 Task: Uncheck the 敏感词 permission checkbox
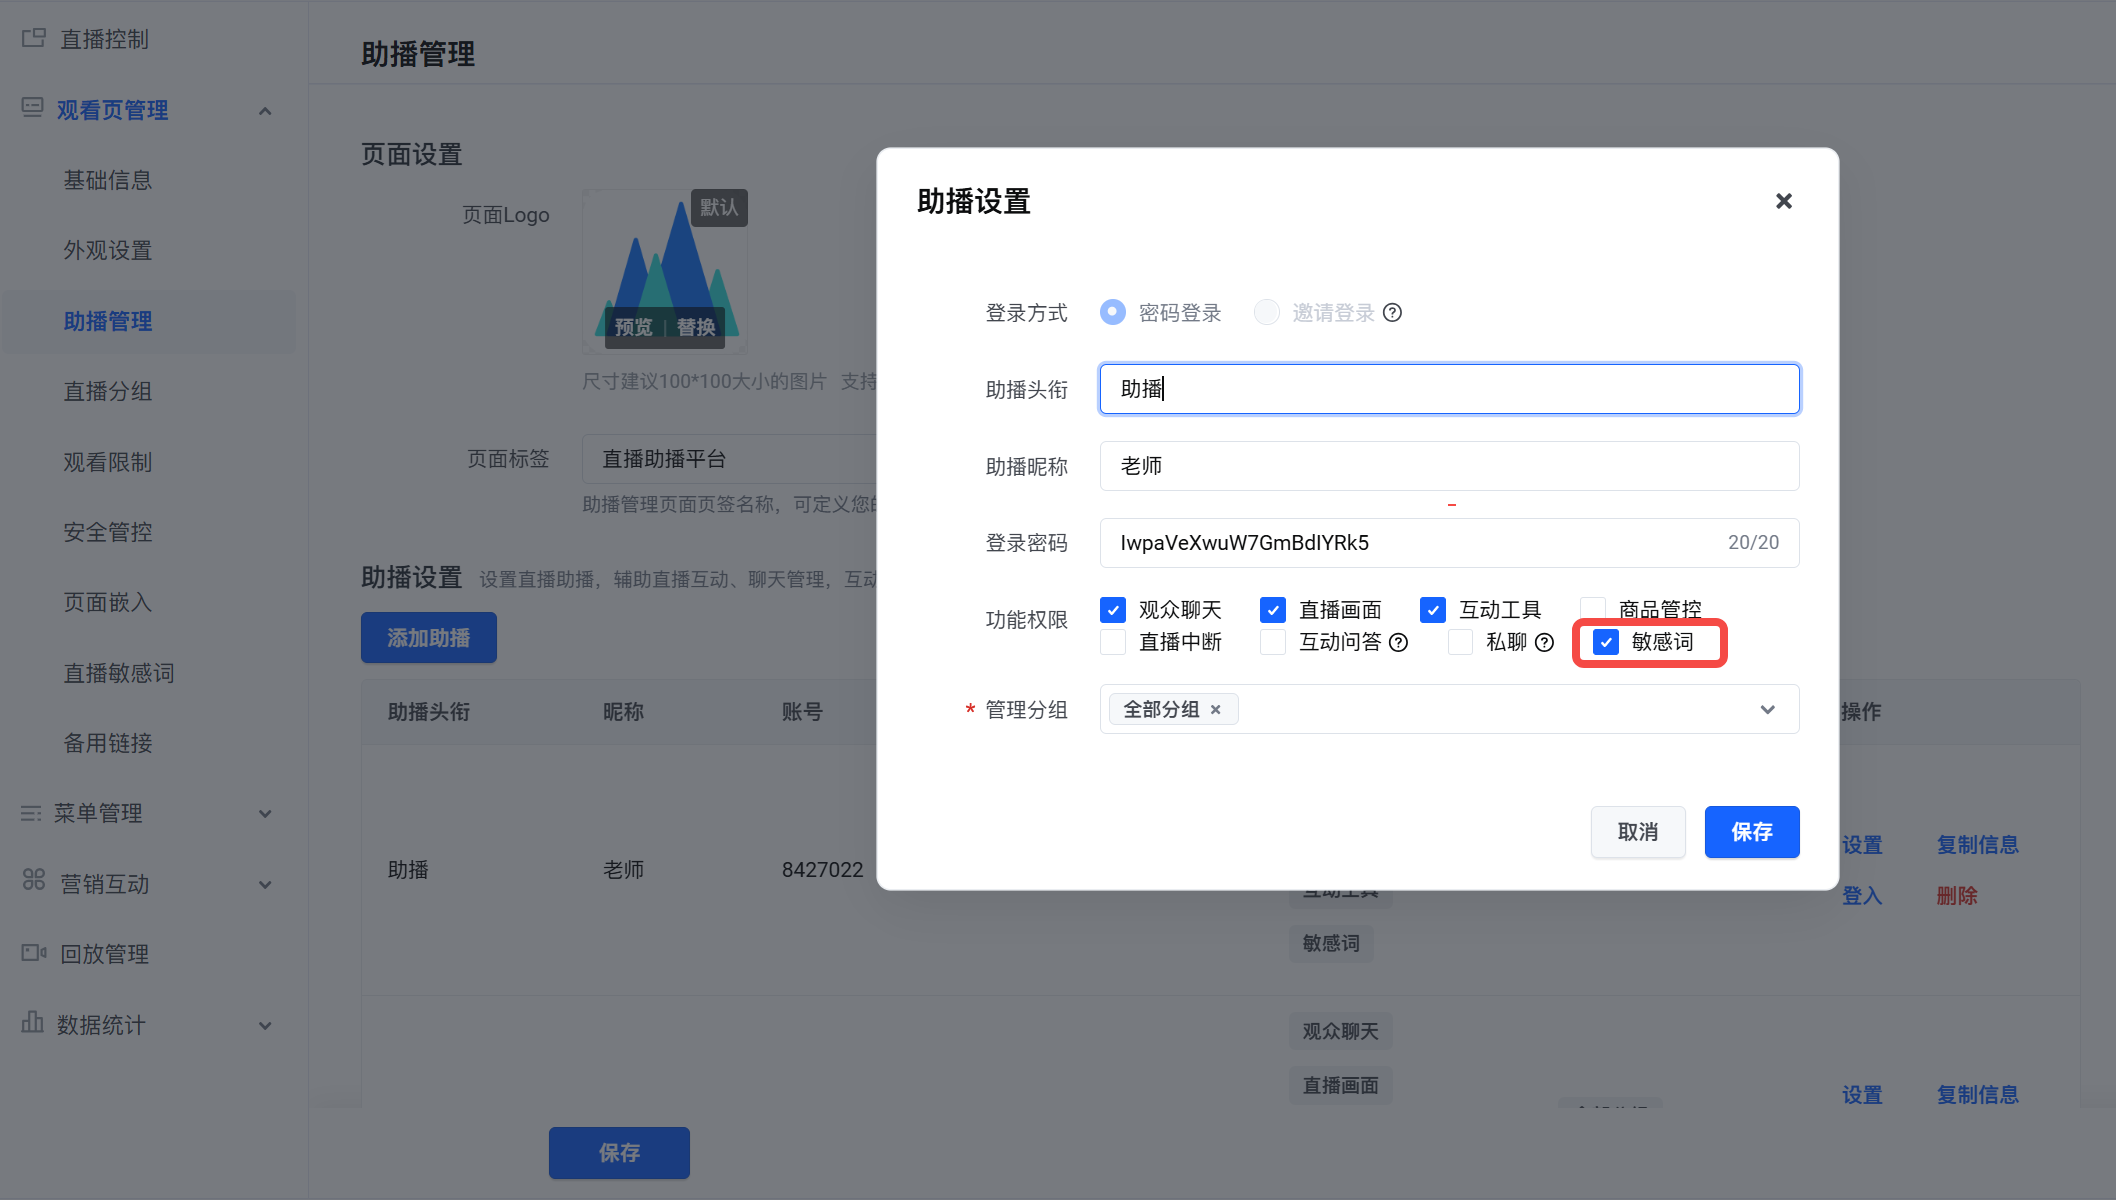coord(1606,642)
